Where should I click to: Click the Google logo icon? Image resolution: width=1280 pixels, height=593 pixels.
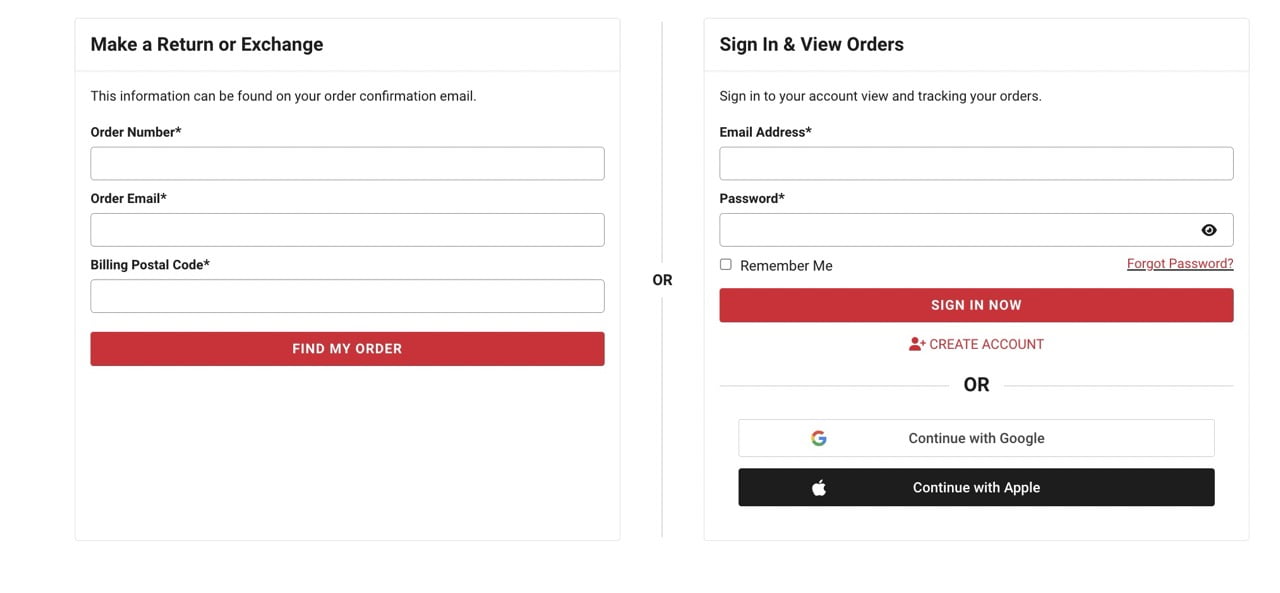click(x=819, y=438)
